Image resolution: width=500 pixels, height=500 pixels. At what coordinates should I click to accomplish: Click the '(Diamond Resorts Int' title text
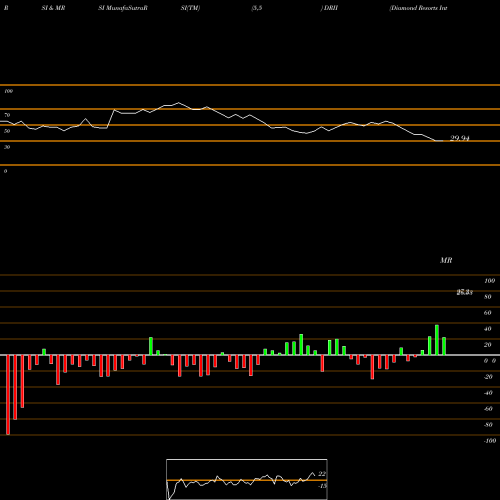coord(418,8)
